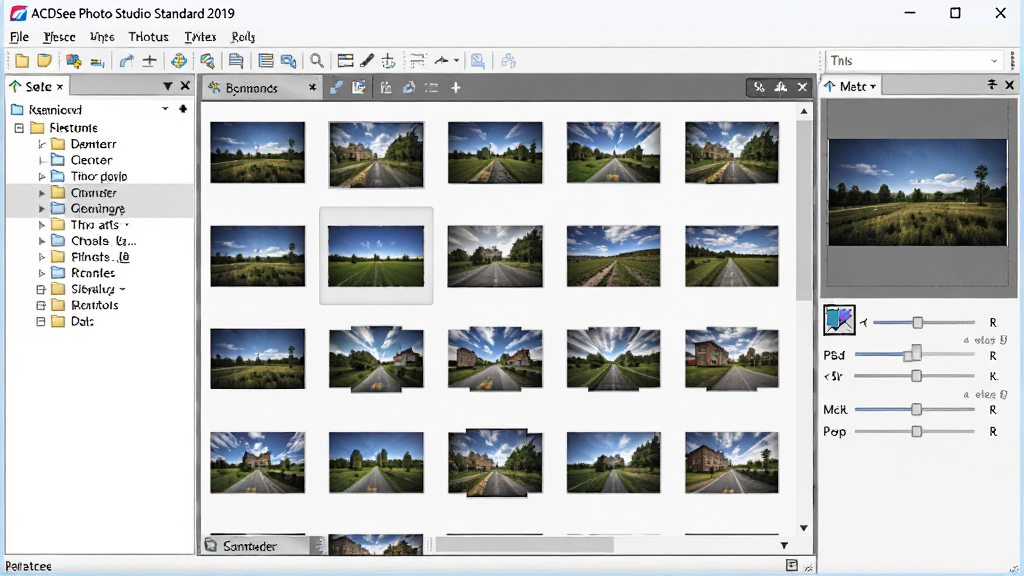This screenshot has height=576, width=1024.
Task: Collapse the Flesturie root folder
Action: 19,128
